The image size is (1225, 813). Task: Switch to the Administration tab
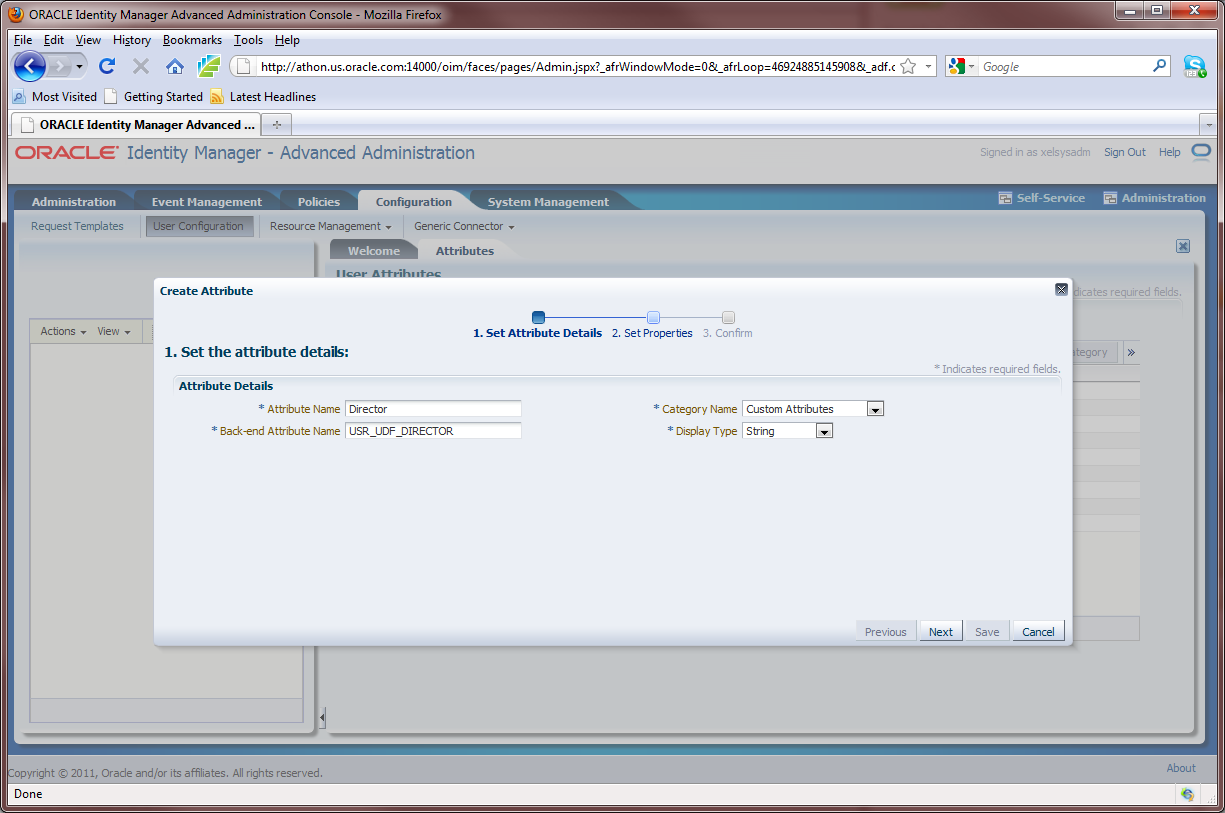(x=74, y=202)
